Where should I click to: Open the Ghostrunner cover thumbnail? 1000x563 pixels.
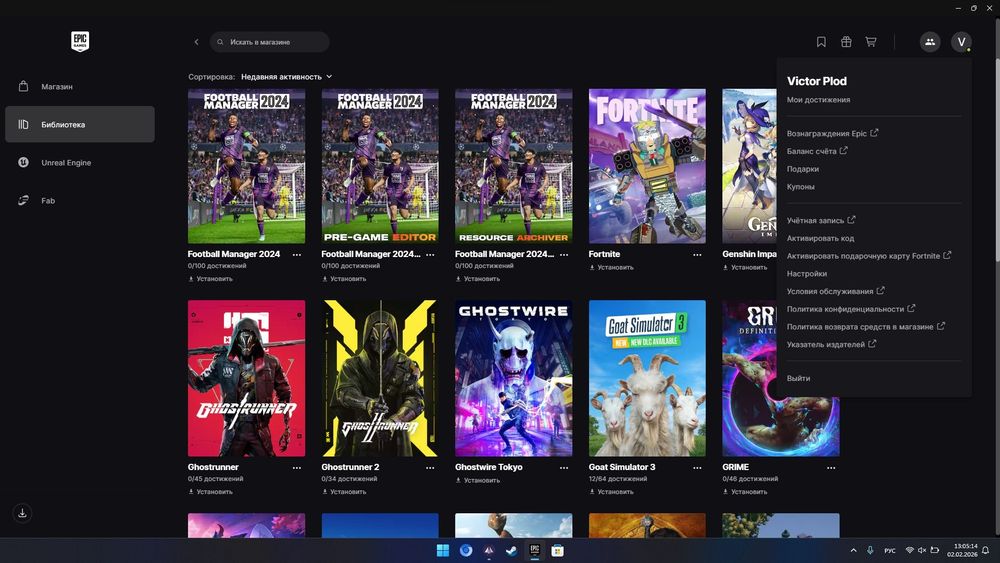pos(246,378)
